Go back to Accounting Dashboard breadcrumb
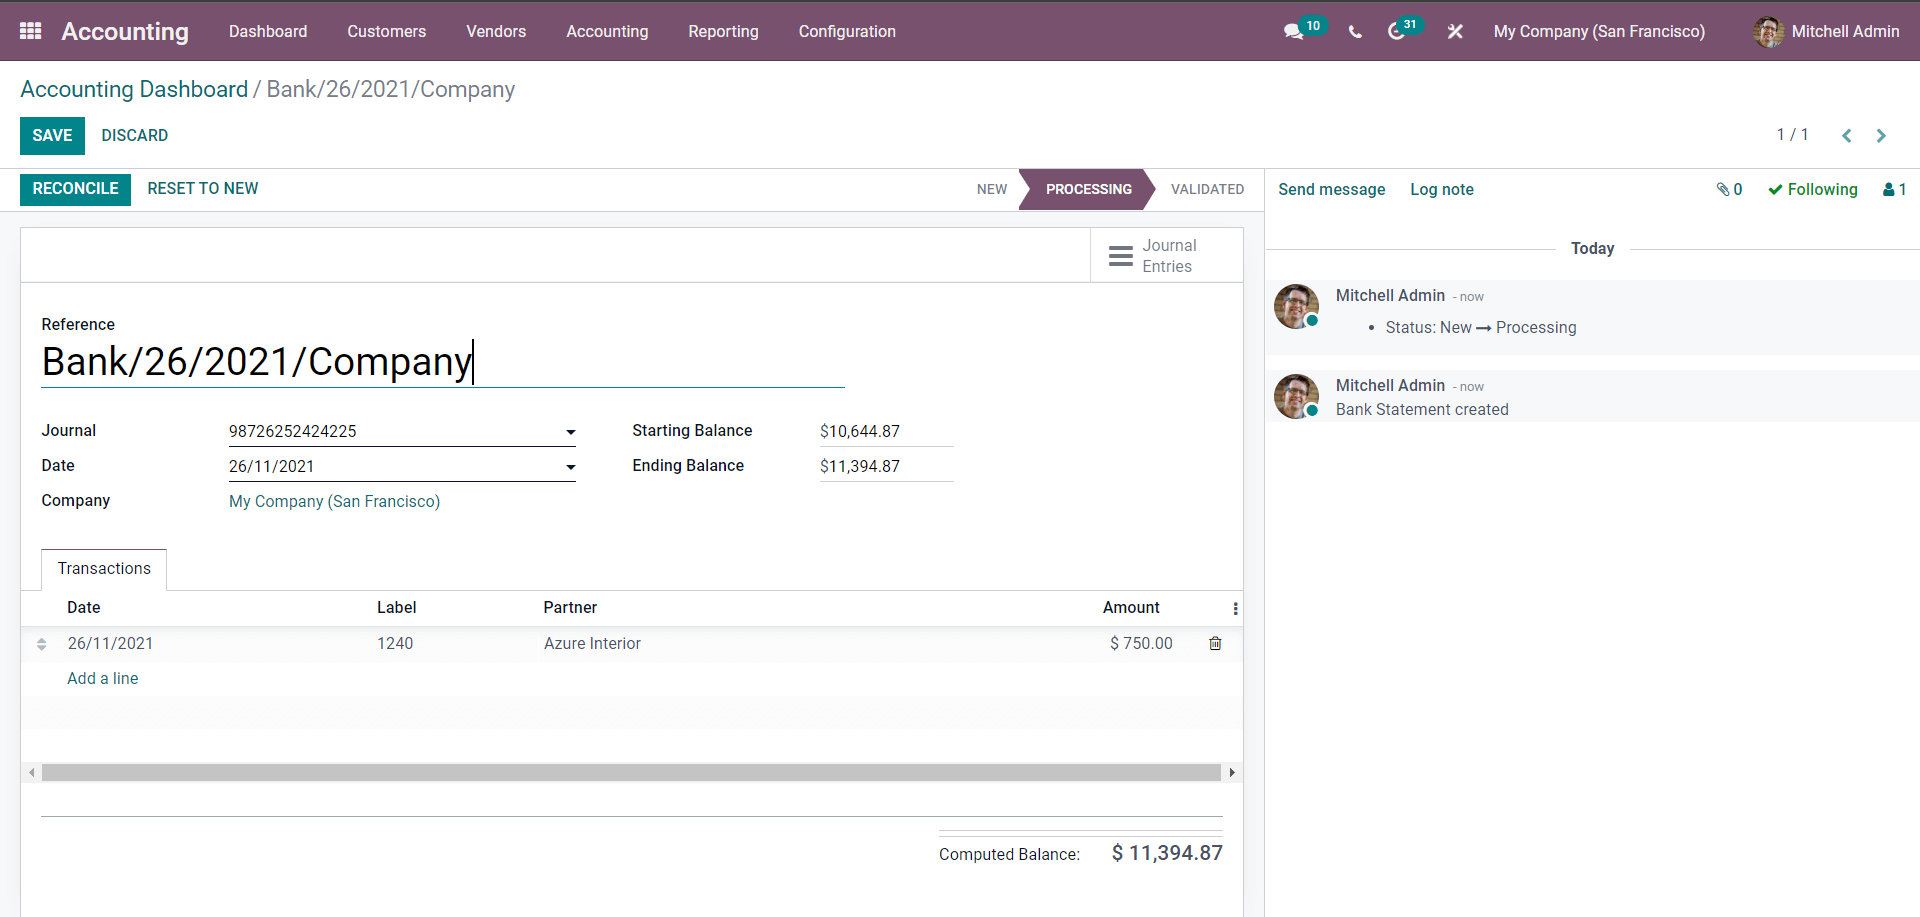 click(134, 89)
